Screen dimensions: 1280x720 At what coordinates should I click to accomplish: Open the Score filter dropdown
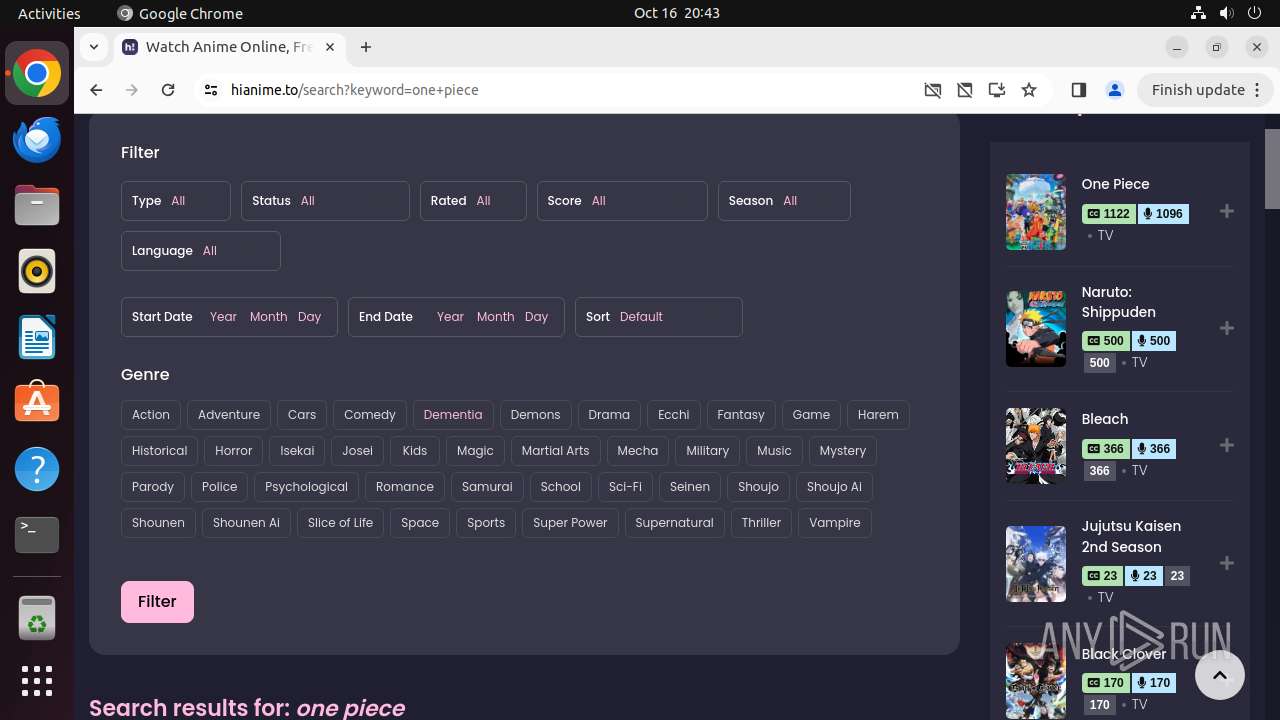(x=622, y=201)
